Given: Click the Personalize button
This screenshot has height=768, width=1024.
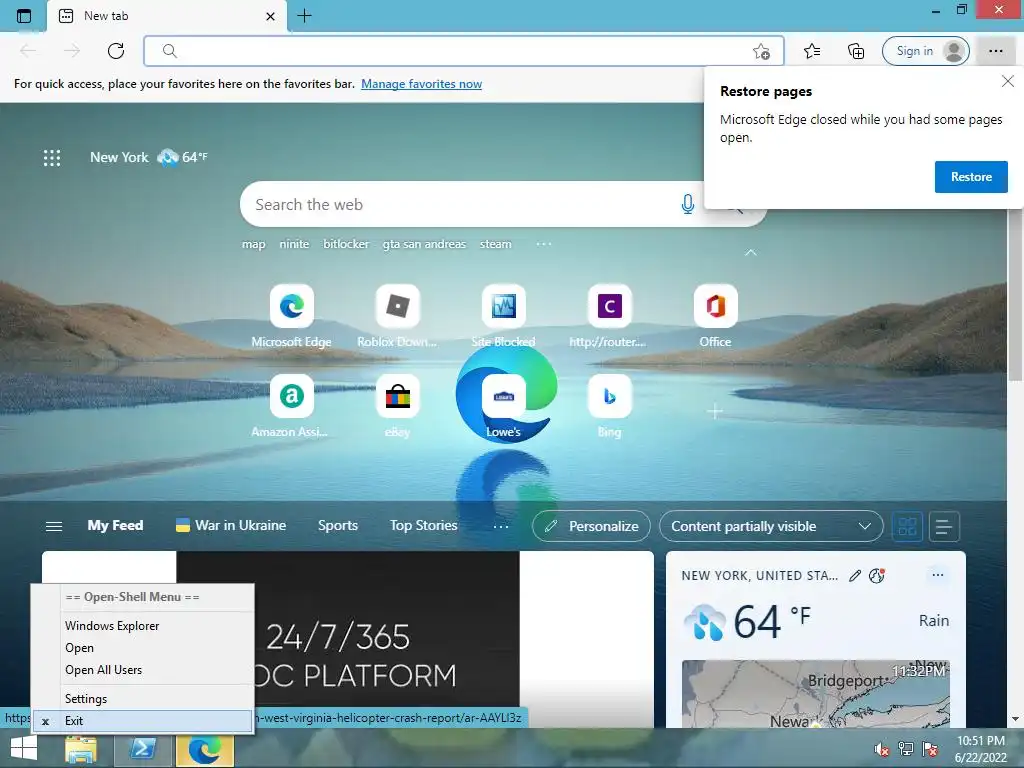Looking at the screenshot, I should coord(591,526).
